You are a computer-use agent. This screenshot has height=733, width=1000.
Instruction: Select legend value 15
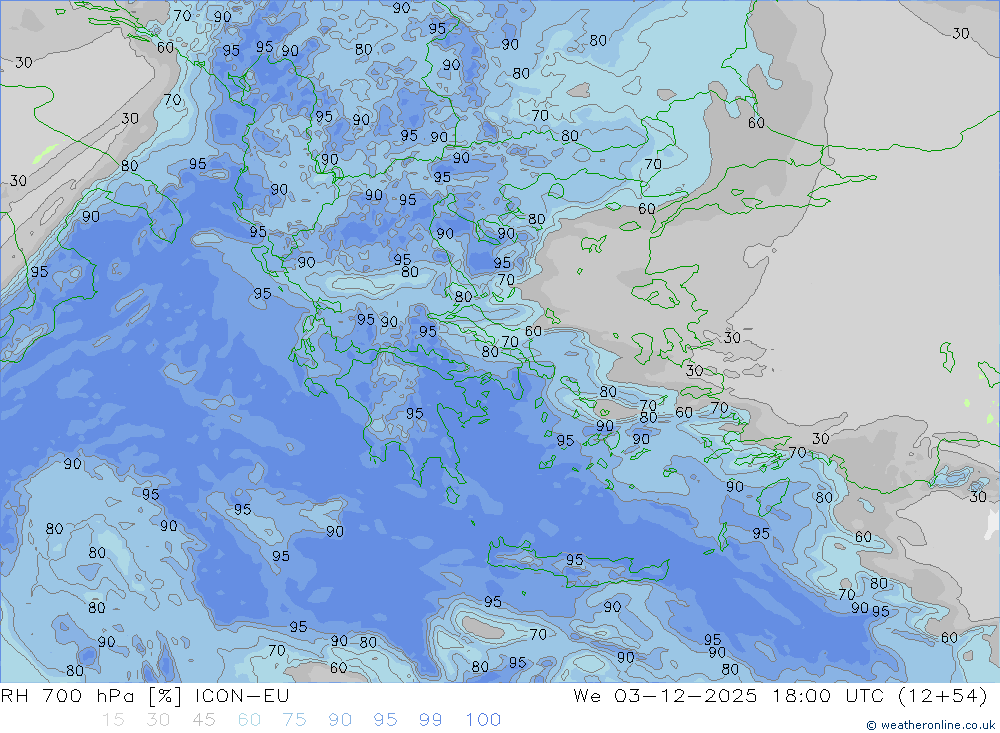[114, 720]
